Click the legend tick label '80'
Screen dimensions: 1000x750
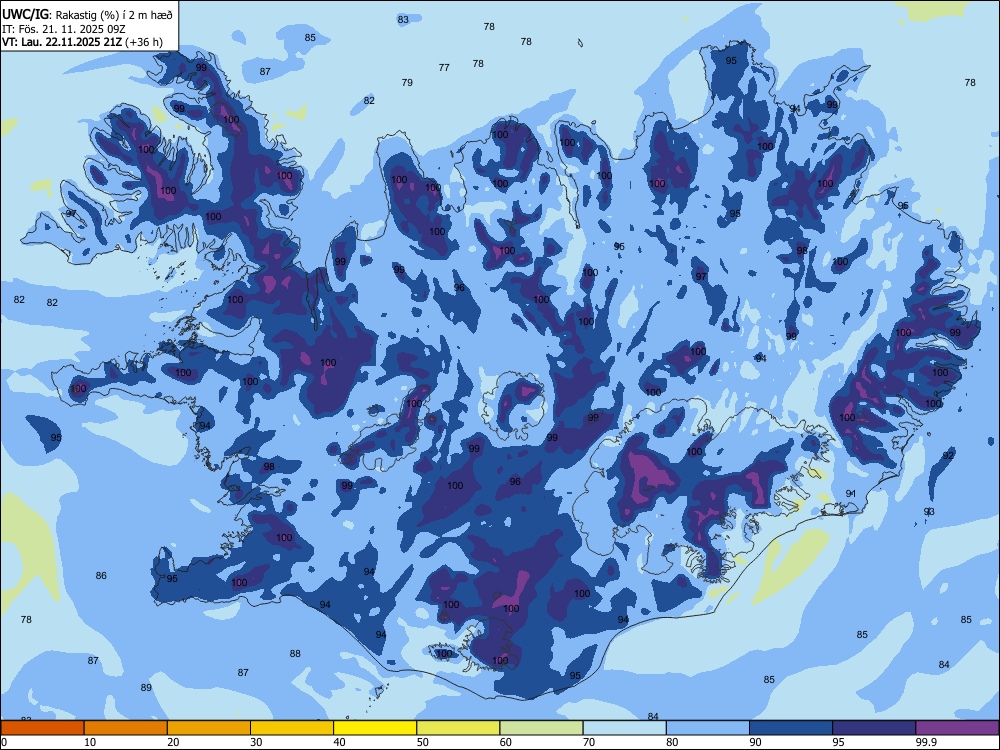[x=672, y=742]
